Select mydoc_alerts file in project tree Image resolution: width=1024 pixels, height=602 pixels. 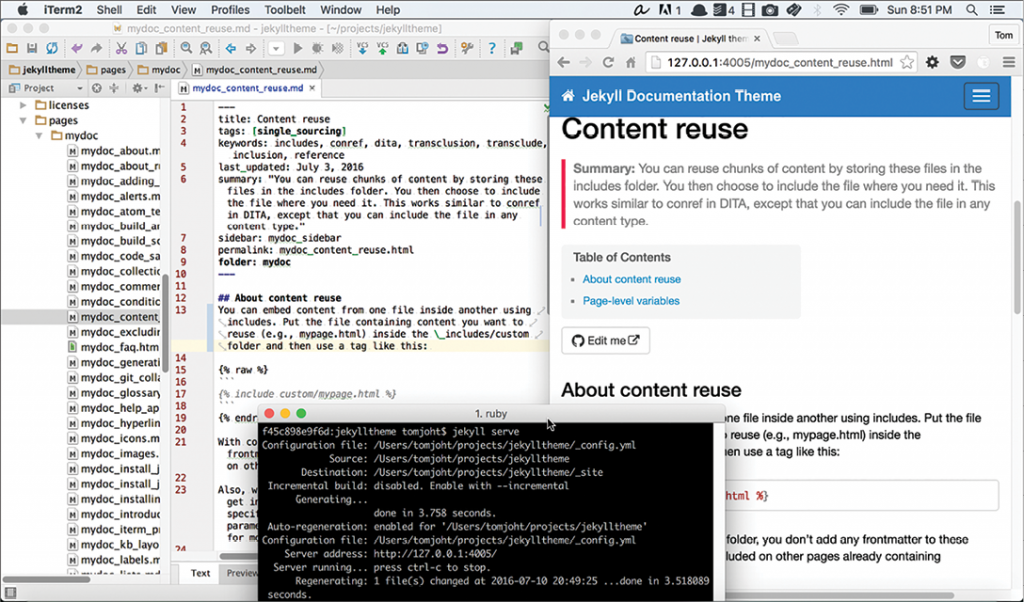tap(114, 196)
